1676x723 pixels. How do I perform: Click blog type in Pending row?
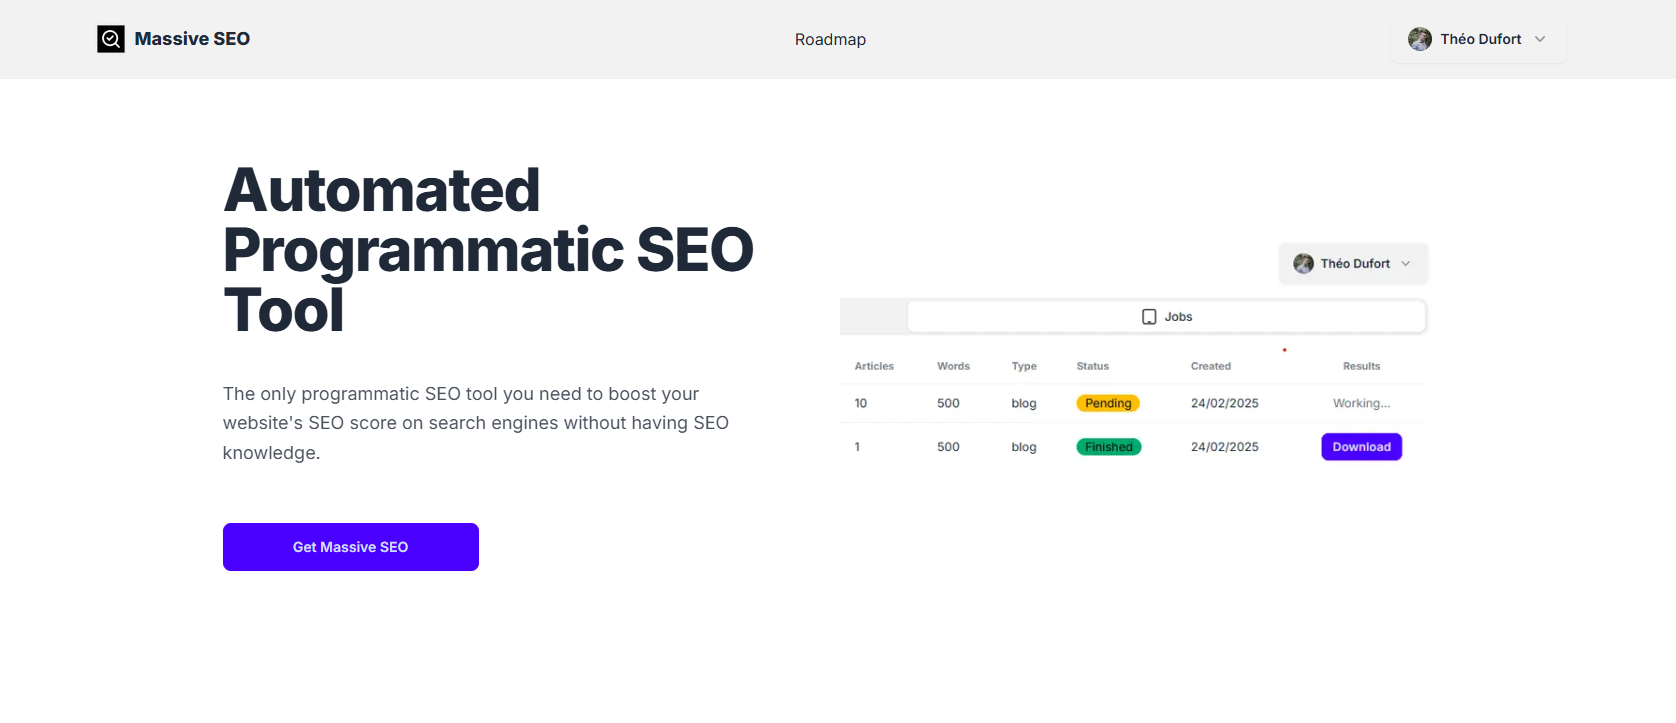tap(1024, 403)
